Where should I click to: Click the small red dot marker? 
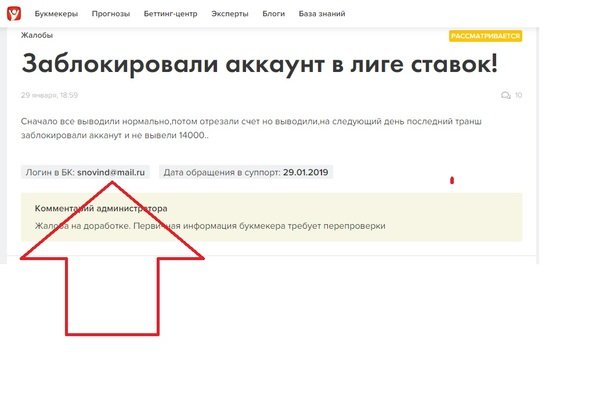pyautogui.click(x=452, y=181)
